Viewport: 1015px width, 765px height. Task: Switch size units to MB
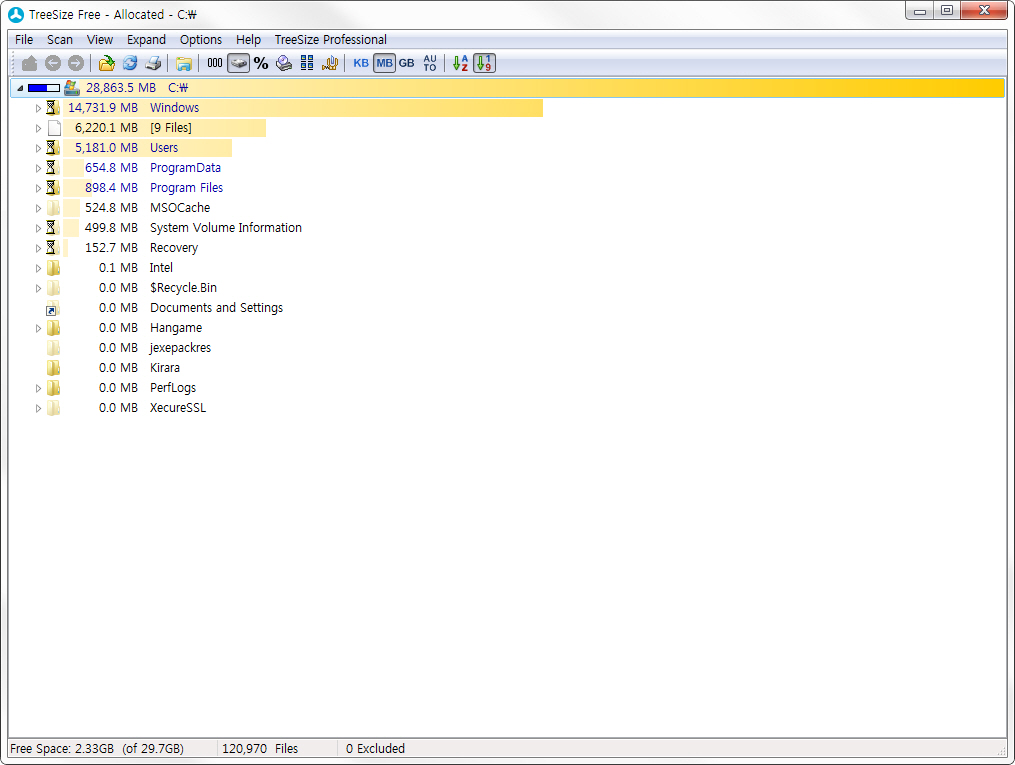[385, 63]
